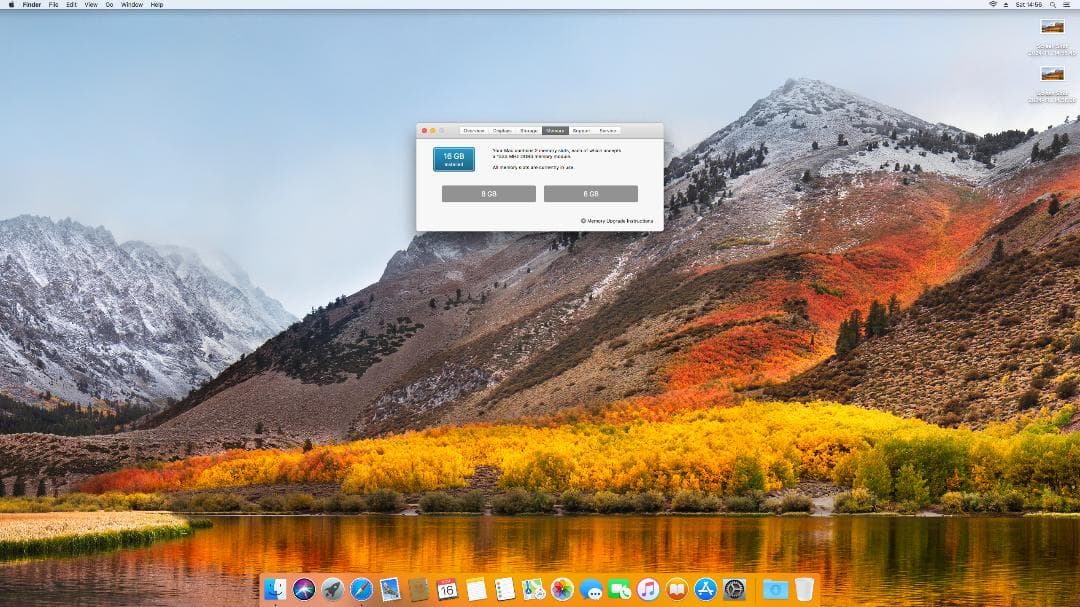Screen dimensions: 1080x607
Task: Select the 16 GB installed memory slot
Action: click(x=453, y=160)
